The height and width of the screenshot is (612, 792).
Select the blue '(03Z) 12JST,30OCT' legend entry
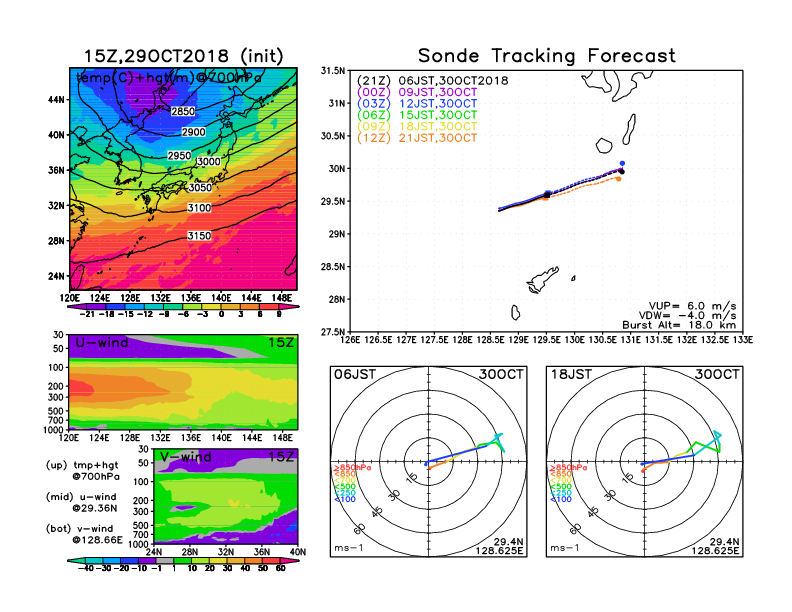click(x=417, y=104)
